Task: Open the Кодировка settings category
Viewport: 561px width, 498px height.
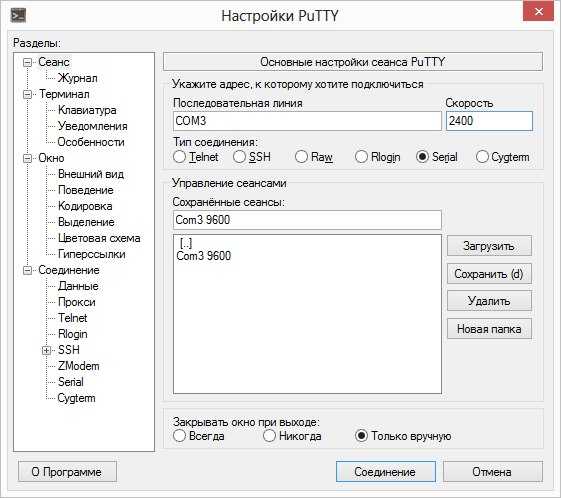Action: pos(85,206)
